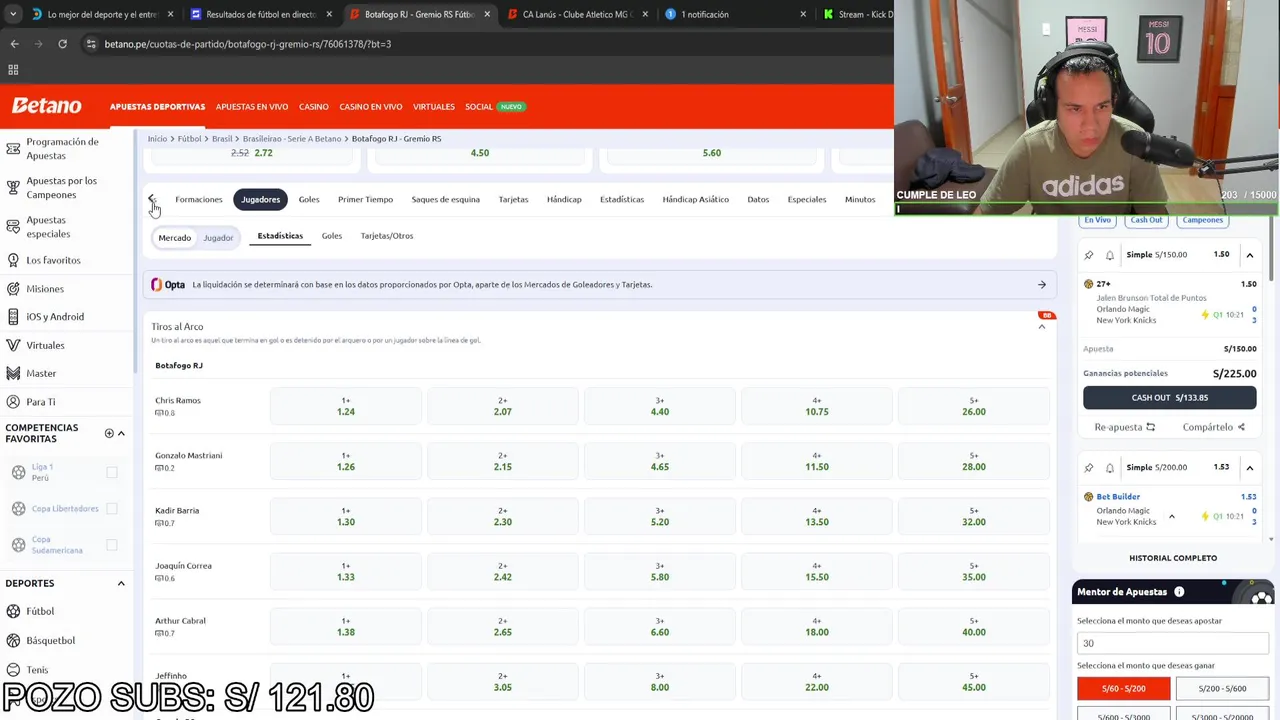Pin the Simple S/150.00 bet
The width and height of the screenshot is (1280, 720).
click(1089, 255)
